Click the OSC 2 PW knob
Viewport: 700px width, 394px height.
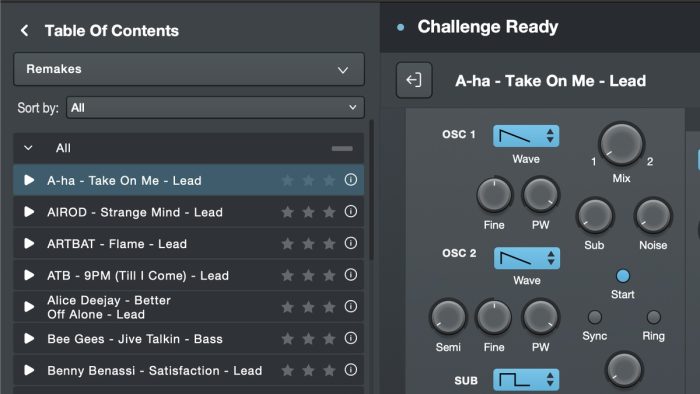coord(541,317)
